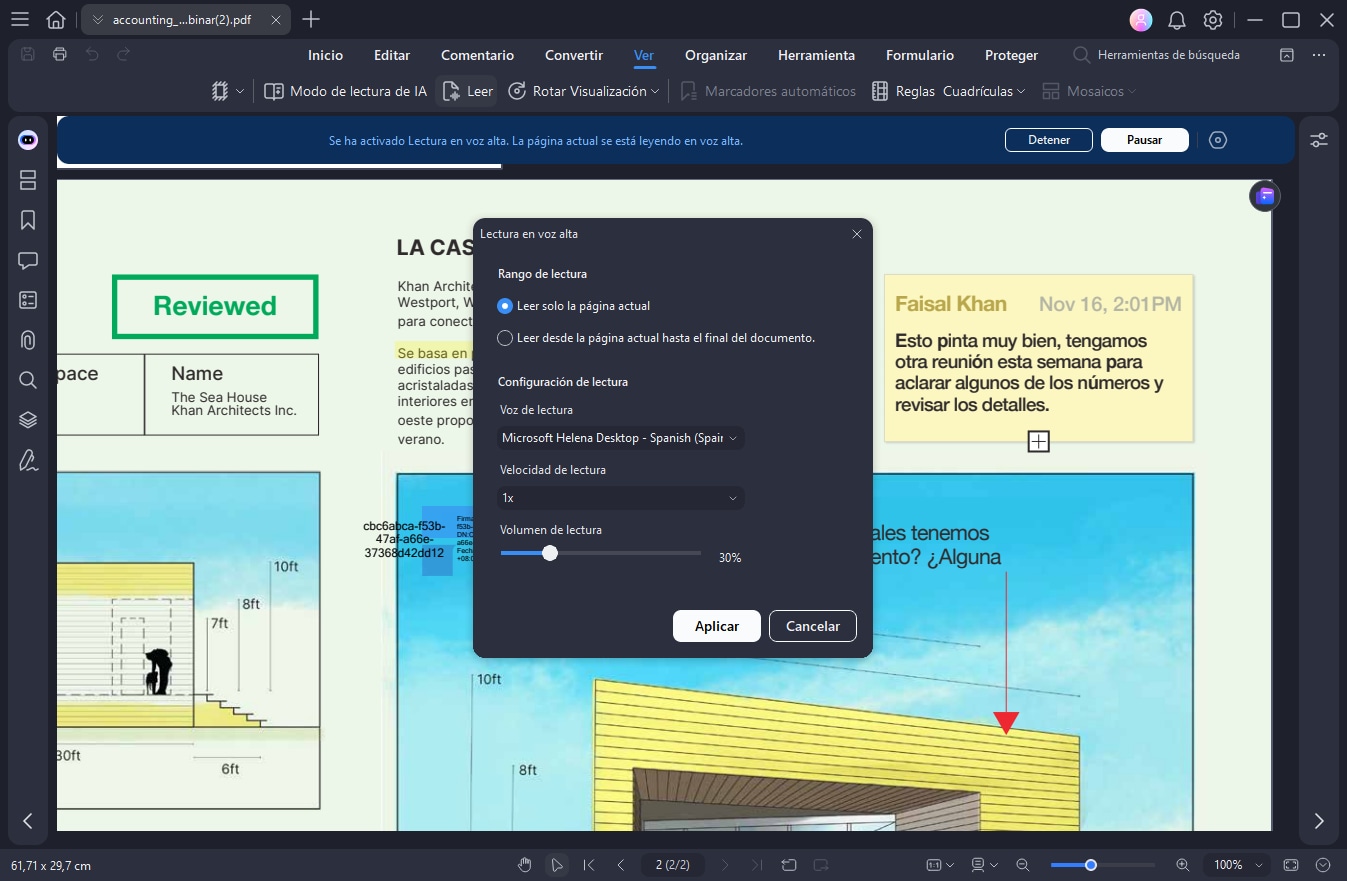Click Pausar to pause reading
The width and height of the screenshot is (1347, 881).
click(x=1145, y=140)
